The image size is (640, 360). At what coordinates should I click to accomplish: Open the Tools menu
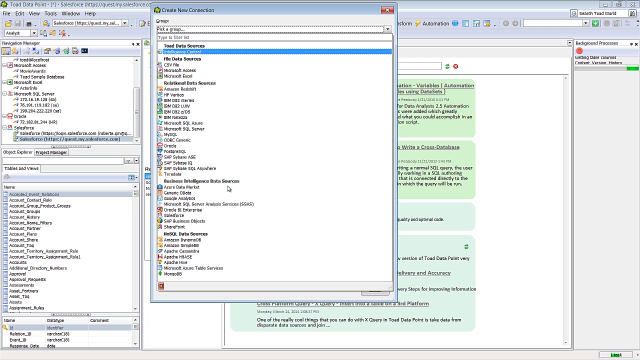point(51,13)
